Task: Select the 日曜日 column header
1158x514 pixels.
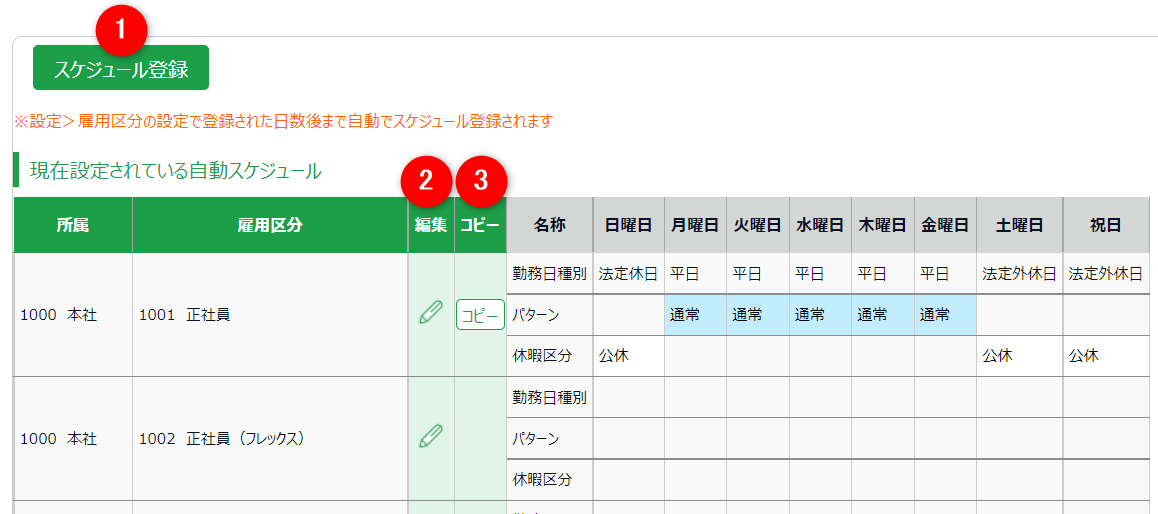Action: point(628,225)
